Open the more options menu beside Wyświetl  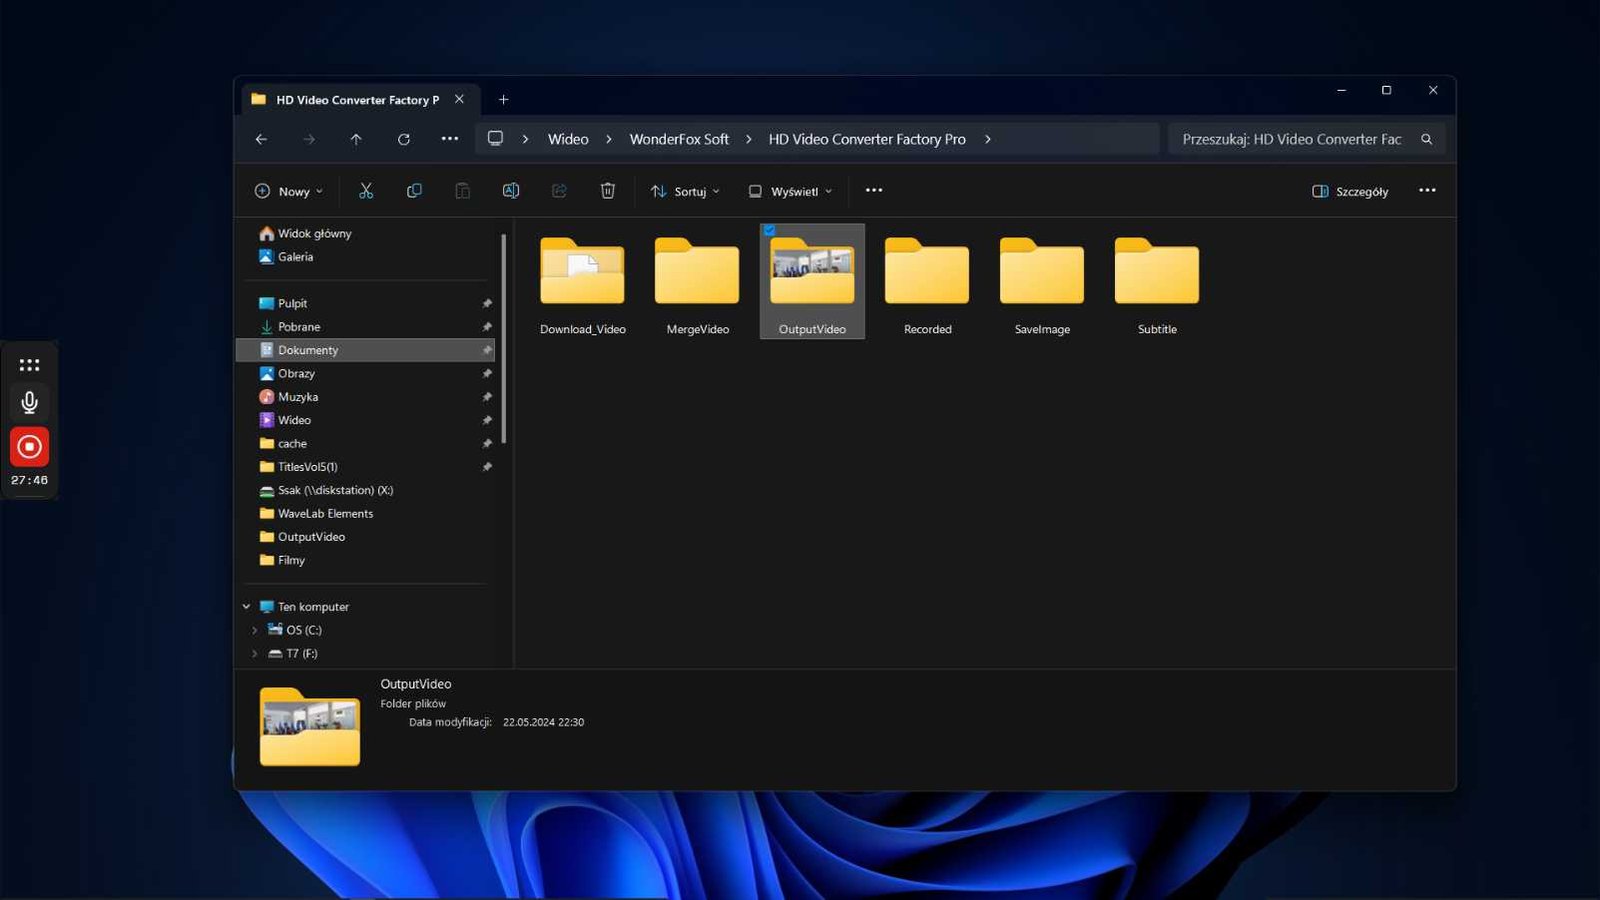pos(874,190)
